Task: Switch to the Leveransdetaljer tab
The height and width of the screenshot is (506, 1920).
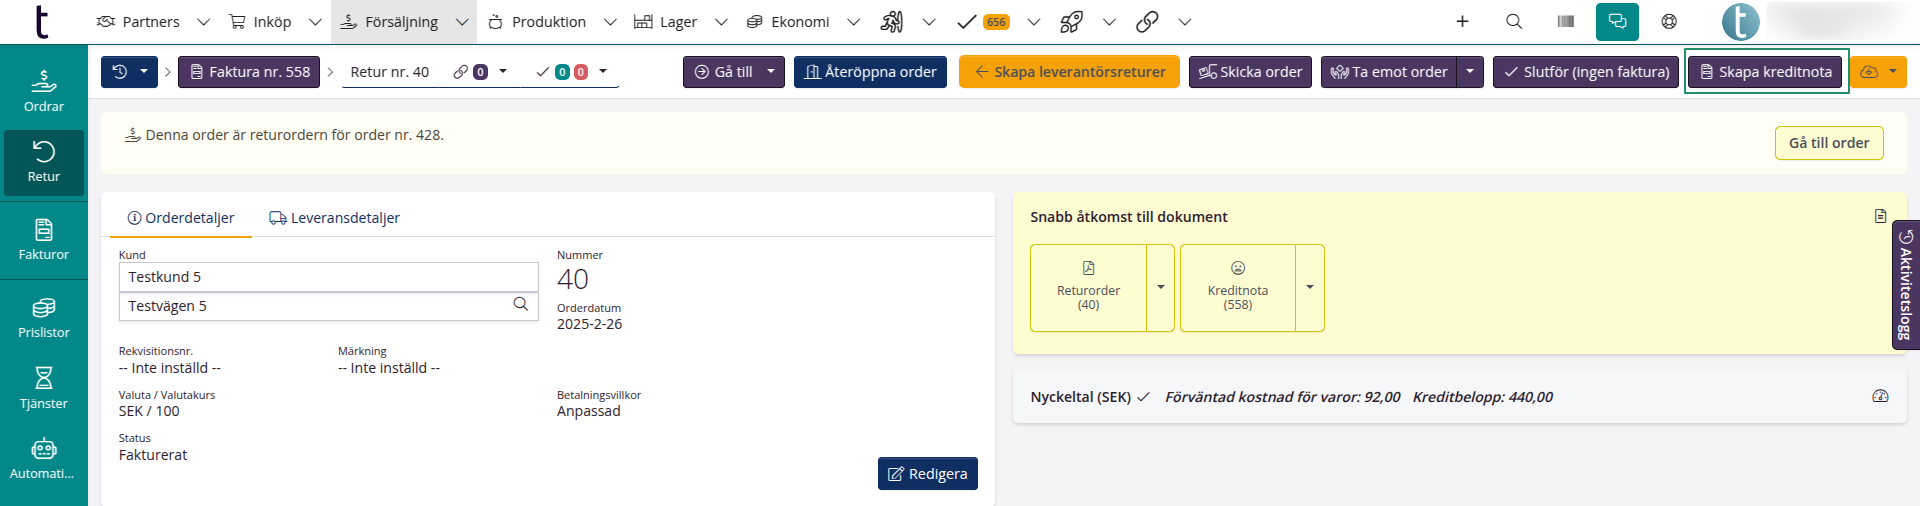Action: tap(335, 218)
